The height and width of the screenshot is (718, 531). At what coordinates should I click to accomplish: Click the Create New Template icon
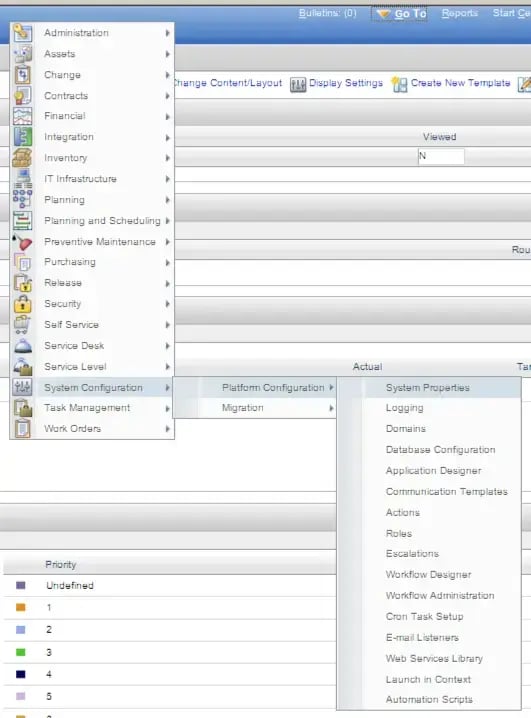[399, 84]
